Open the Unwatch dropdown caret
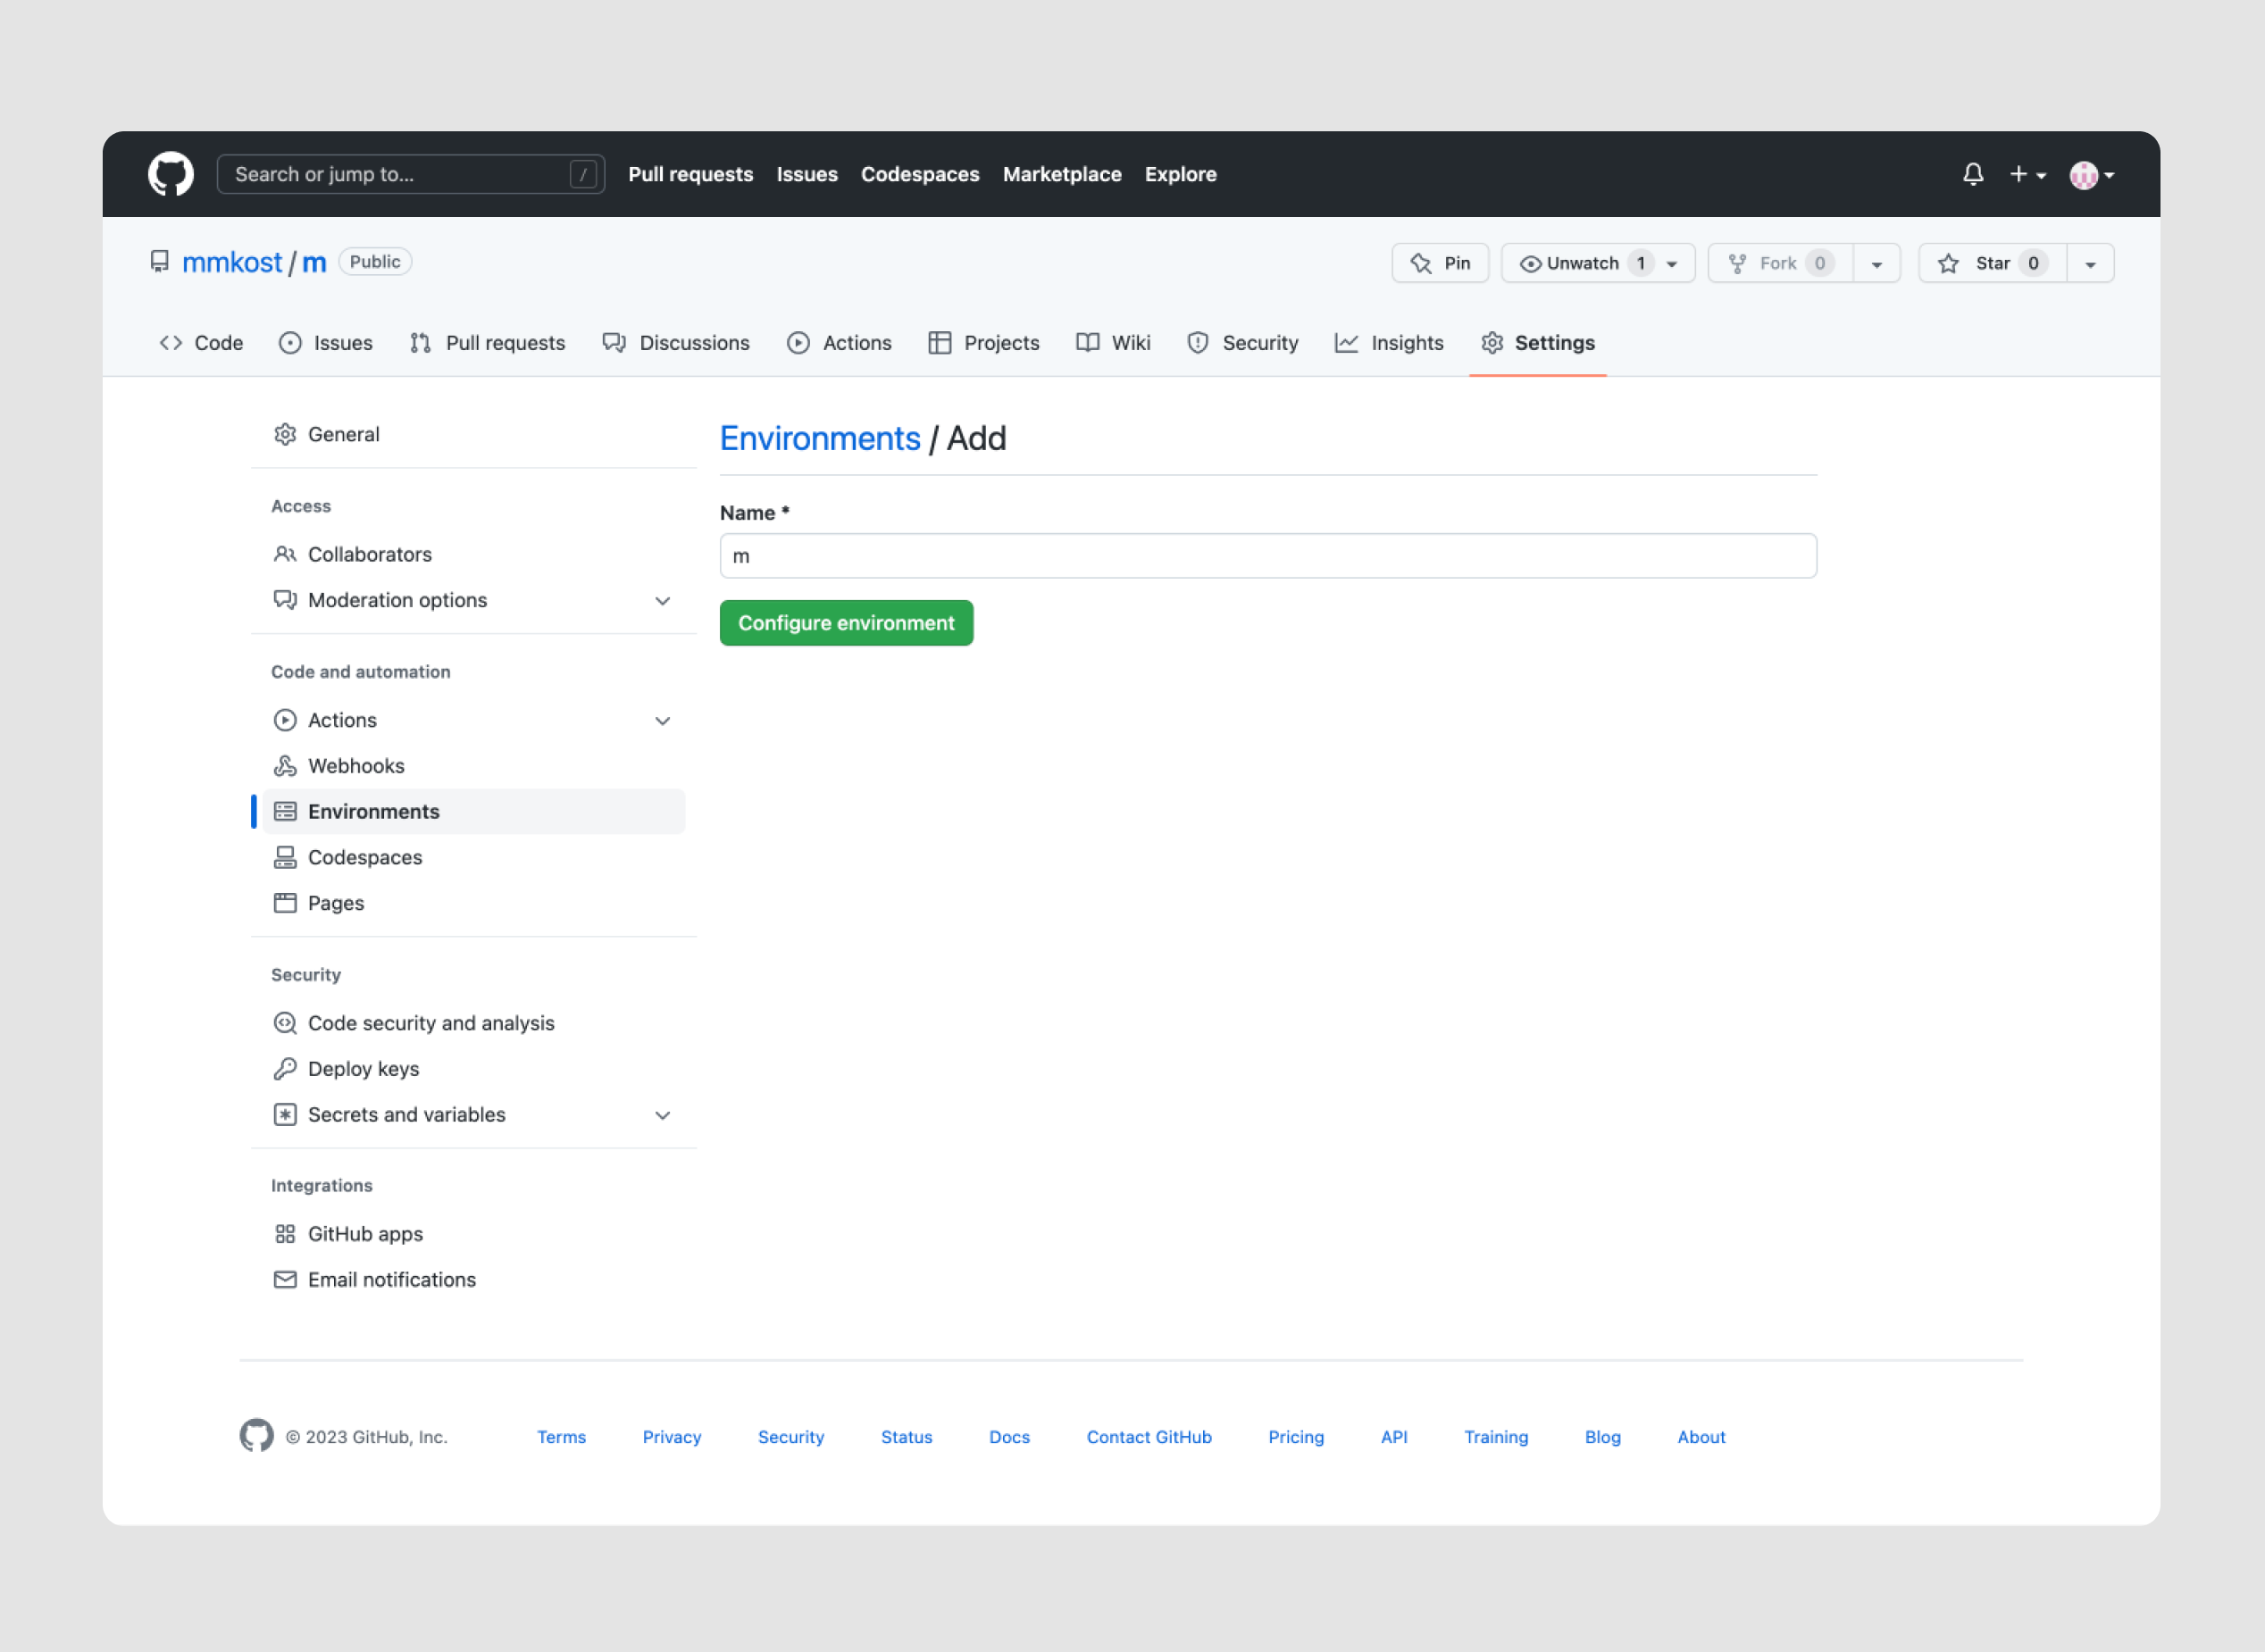Viewport: 2265px width, 1652px height. (1672, 264)
